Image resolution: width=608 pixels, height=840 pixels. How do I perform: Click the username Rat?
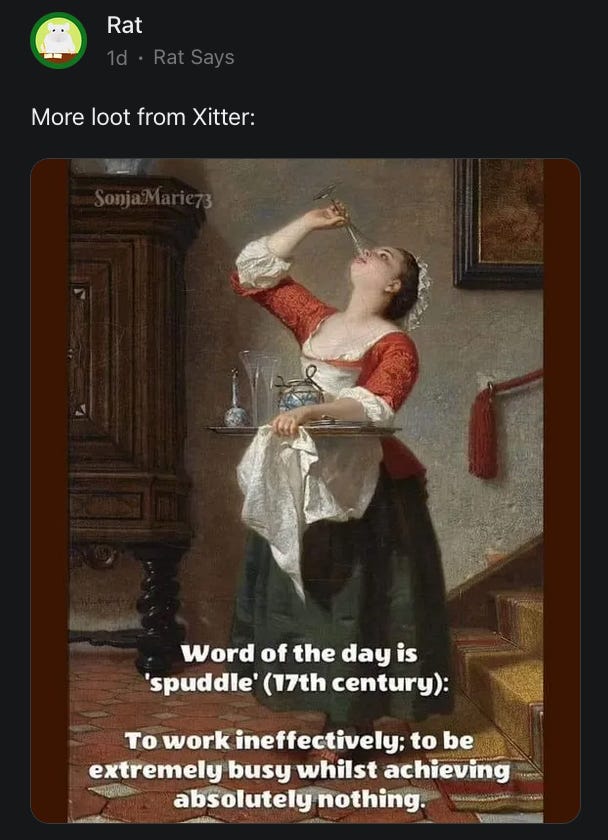click(124, 25)
